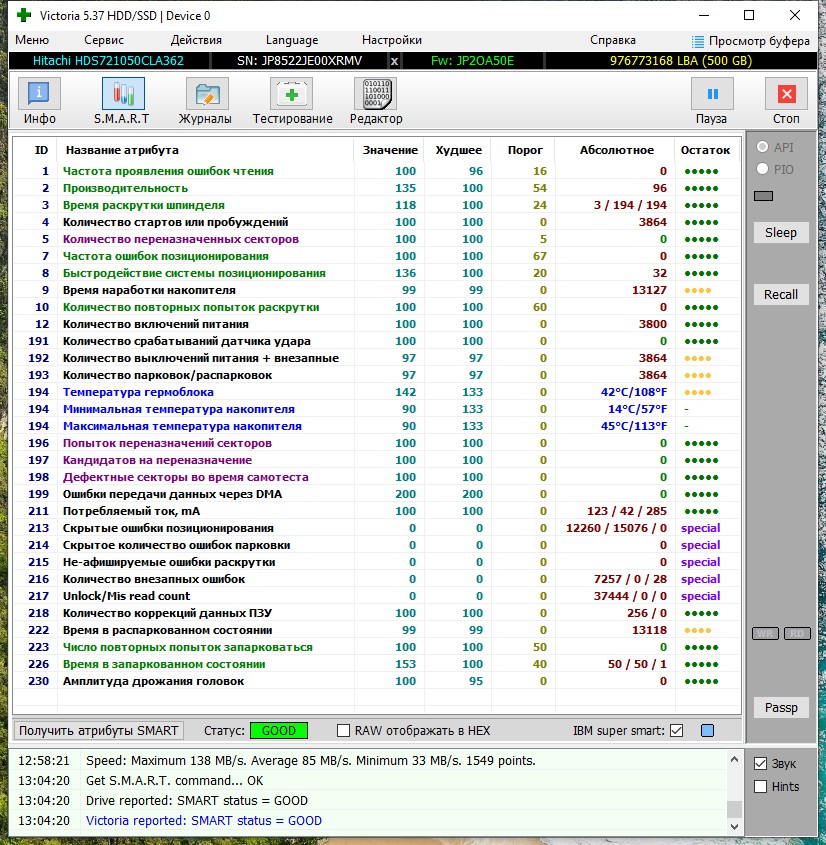Image resolution: width=826 pixels, height=845 pixels.
Task: Select row Время наработки накопителя
Action: point(377,290)
